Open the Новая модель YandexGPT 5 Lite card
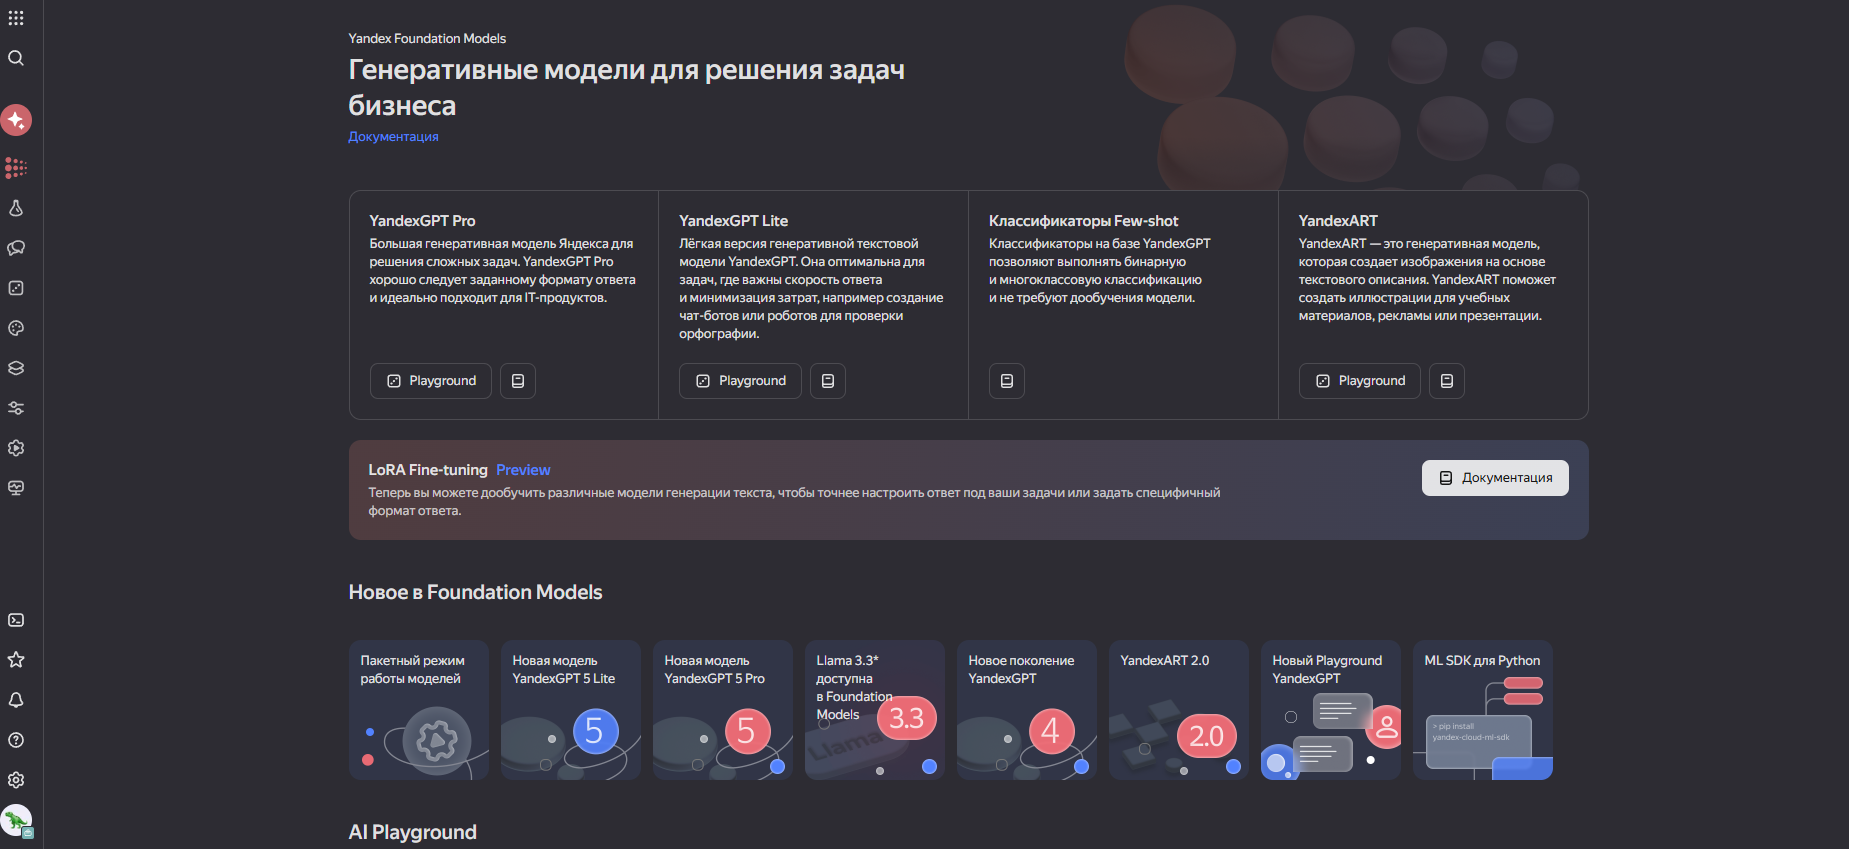The height and width of the screenshot is (849, 1849). click(571, 710)
